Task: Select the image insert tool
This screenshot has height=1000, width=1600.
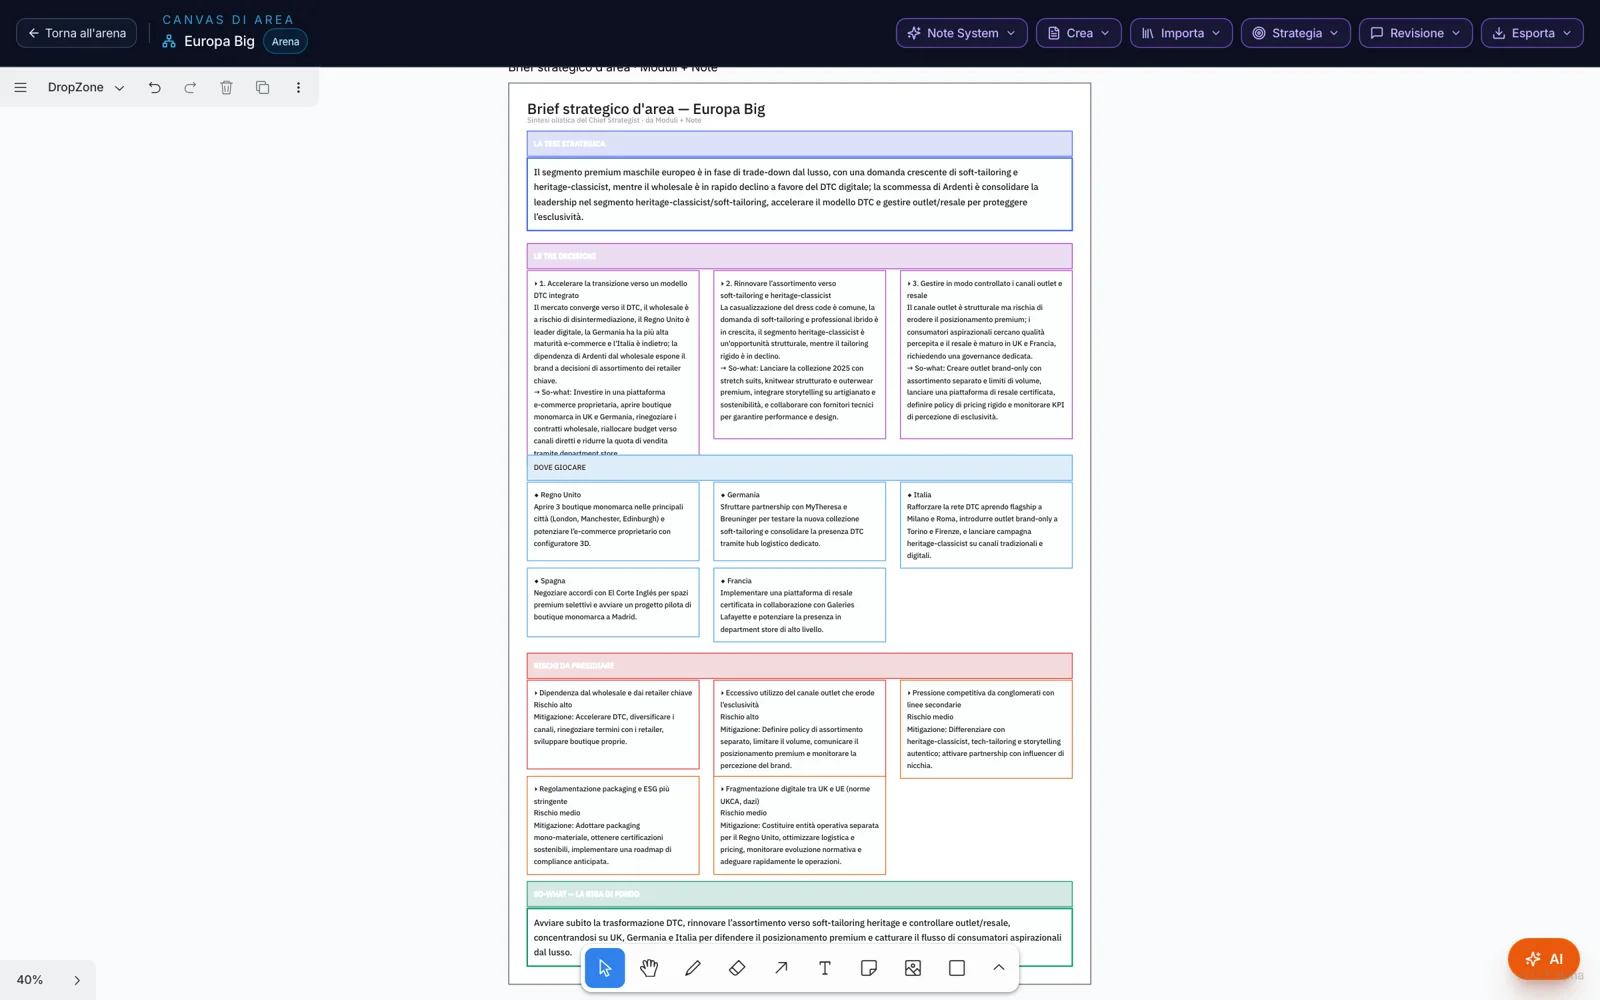Action: (913, 968)
